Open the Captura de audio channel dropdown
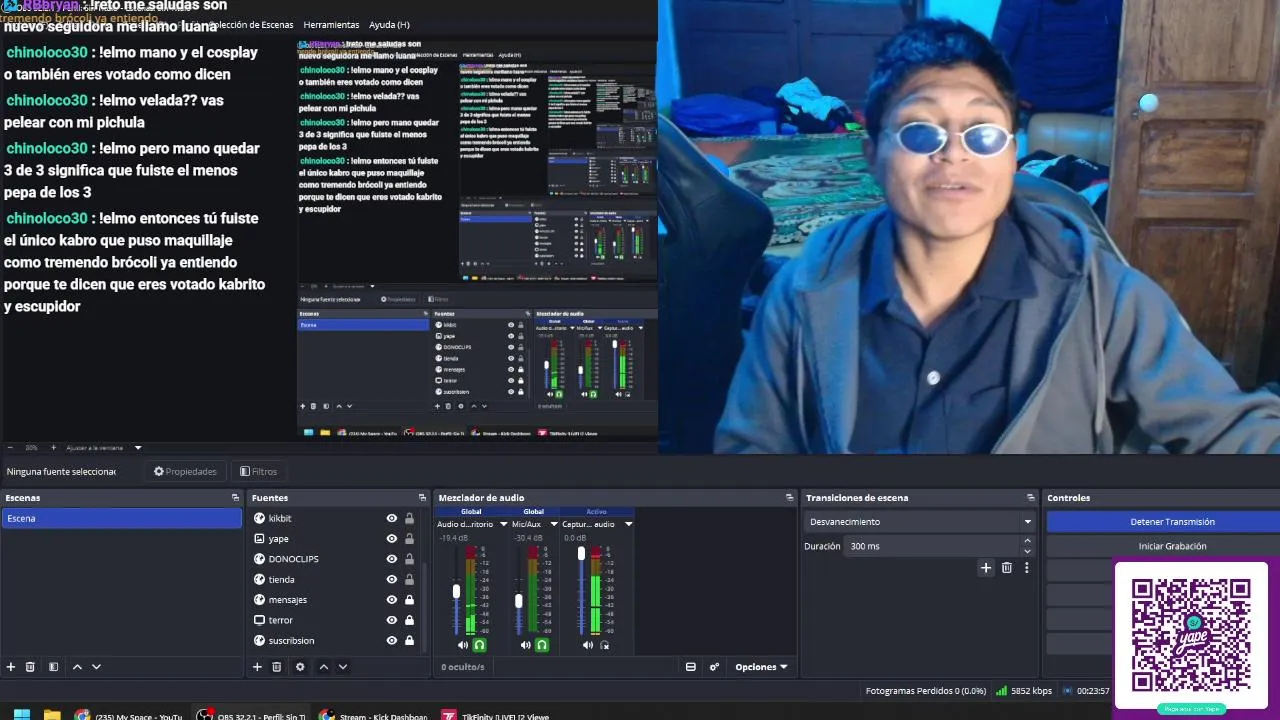1280x720 pixels. click(x=628, y=524)
